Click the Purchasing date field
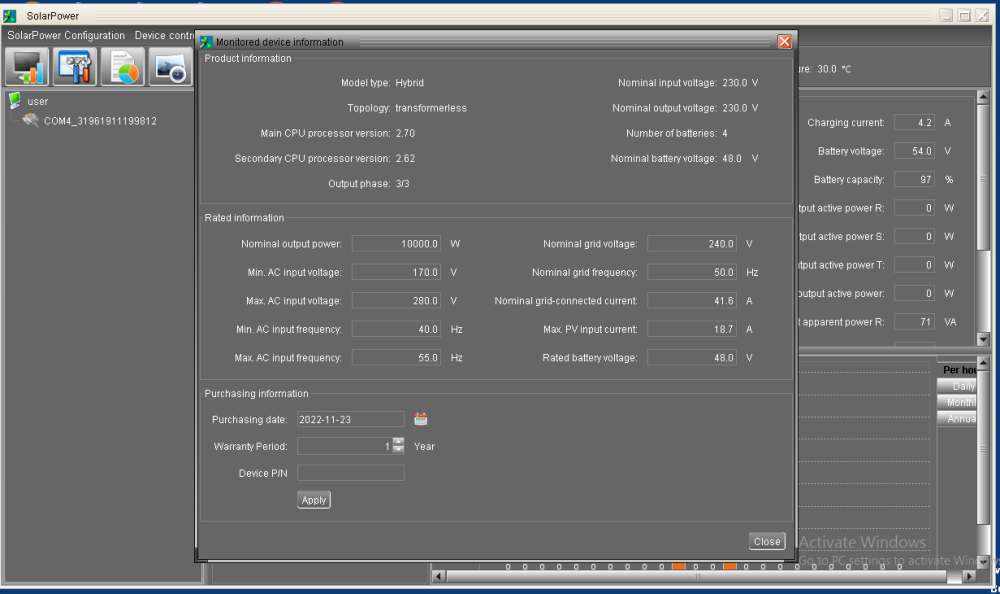This screenshot has height=594, width=1000. point(351,419)
